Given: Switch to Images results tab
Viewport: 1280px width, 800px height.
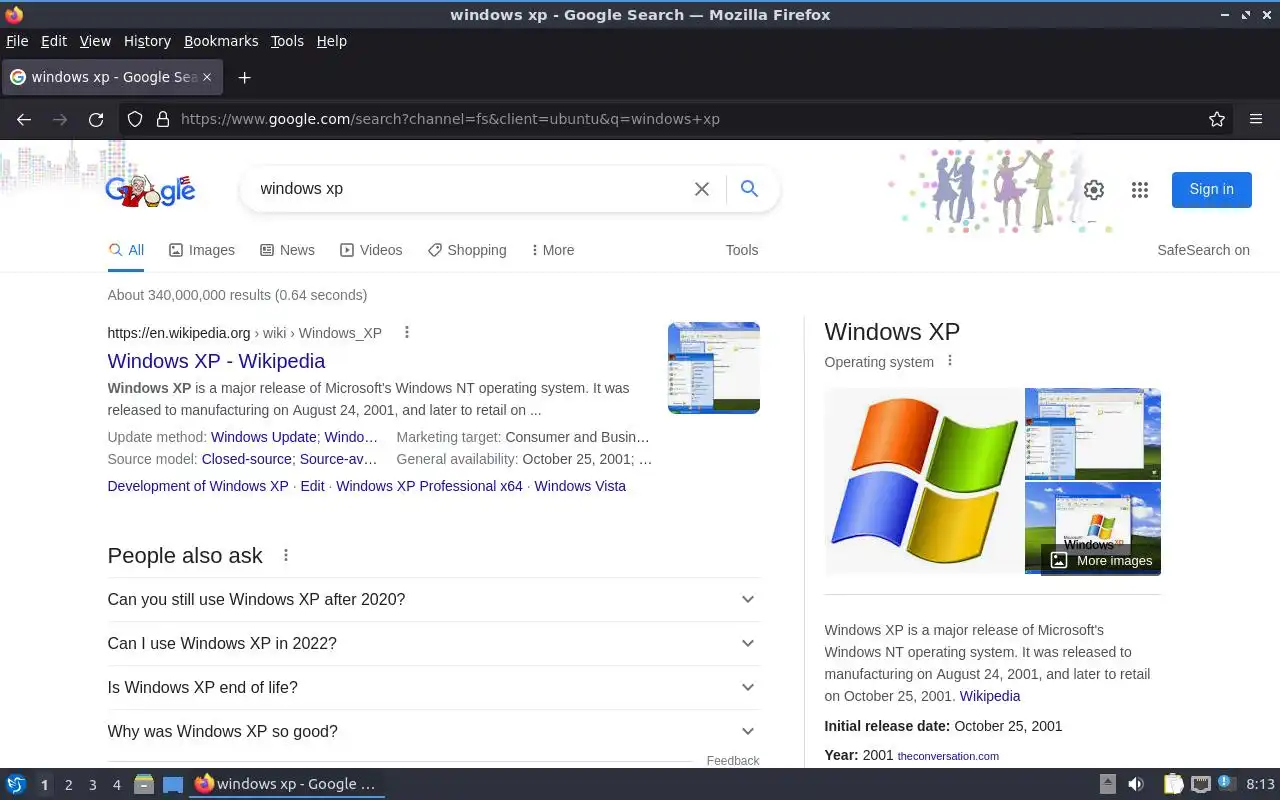Looking at the screenshot, I should [202, 250].
